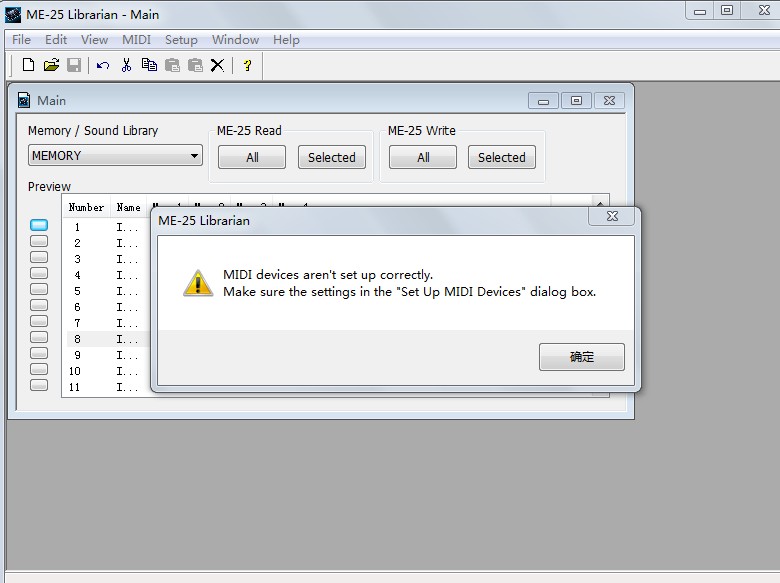Select patch row number 5
This screenshot has width=780, height=583.
click(108, 291)
